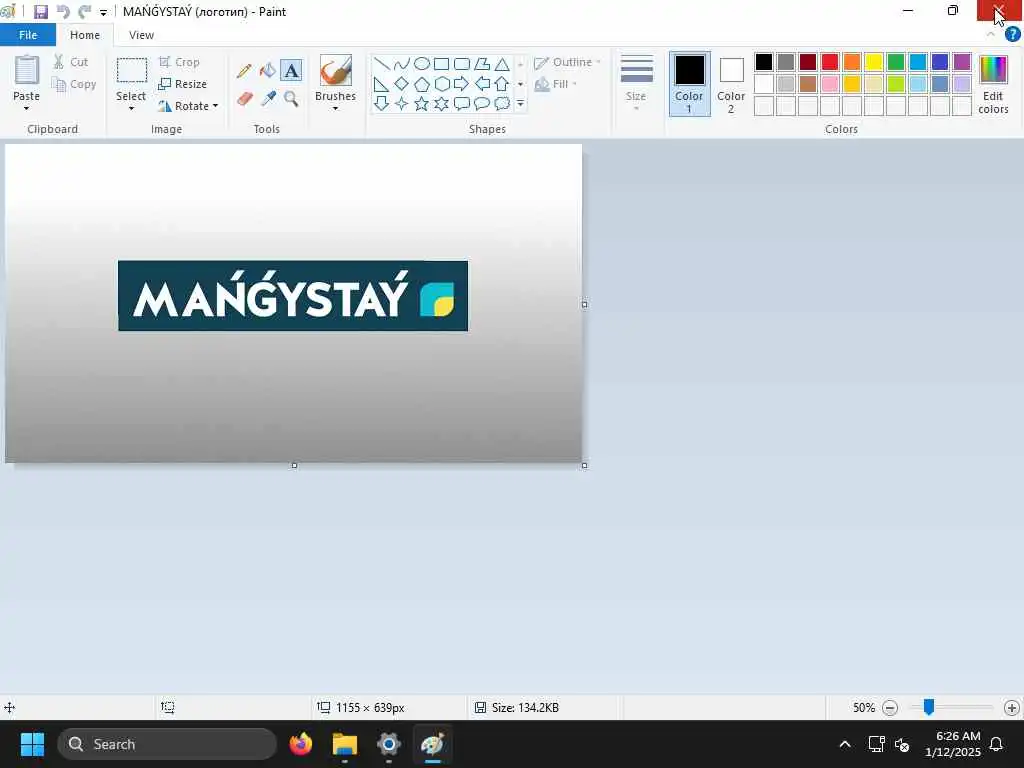
Task: Pick the purple color swatch
Action: (962, 62)
